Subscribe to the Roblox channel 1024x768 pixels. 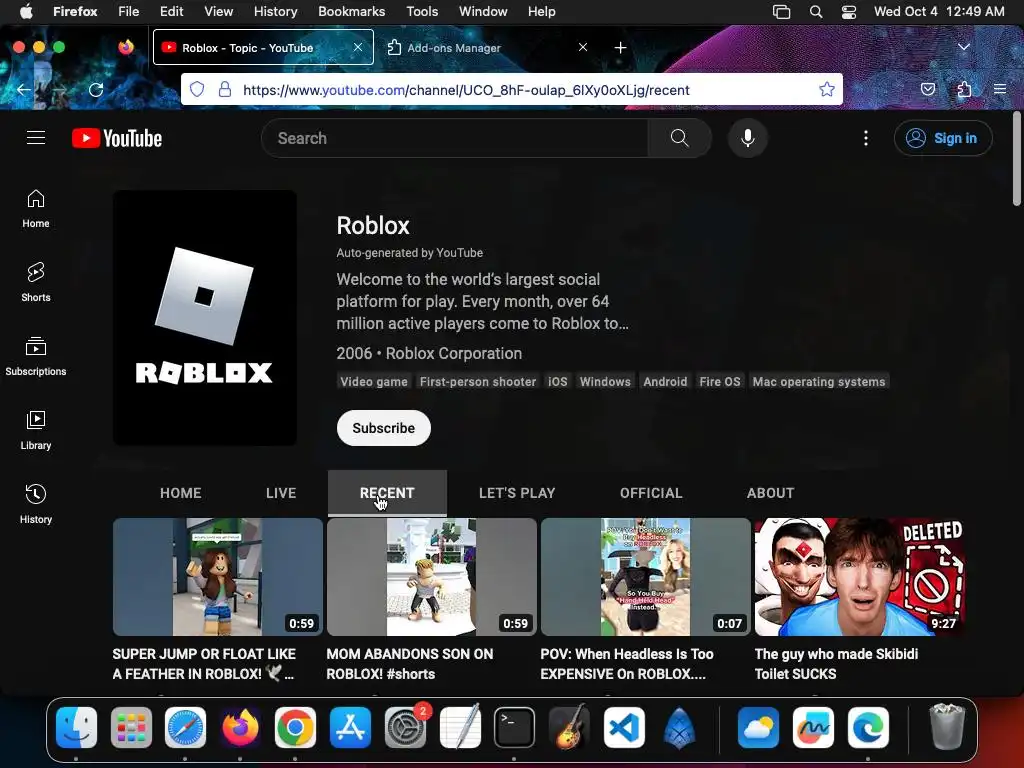(384, 428)
